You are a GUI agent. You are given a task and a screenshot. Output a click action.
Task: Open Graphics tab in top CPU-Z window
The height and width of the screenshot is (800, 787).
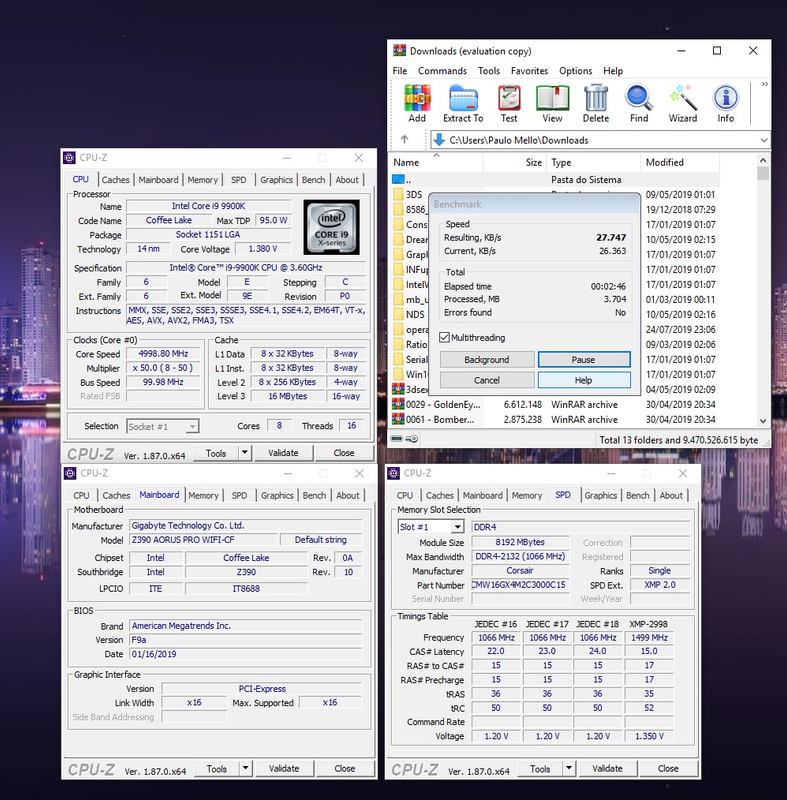276,180
